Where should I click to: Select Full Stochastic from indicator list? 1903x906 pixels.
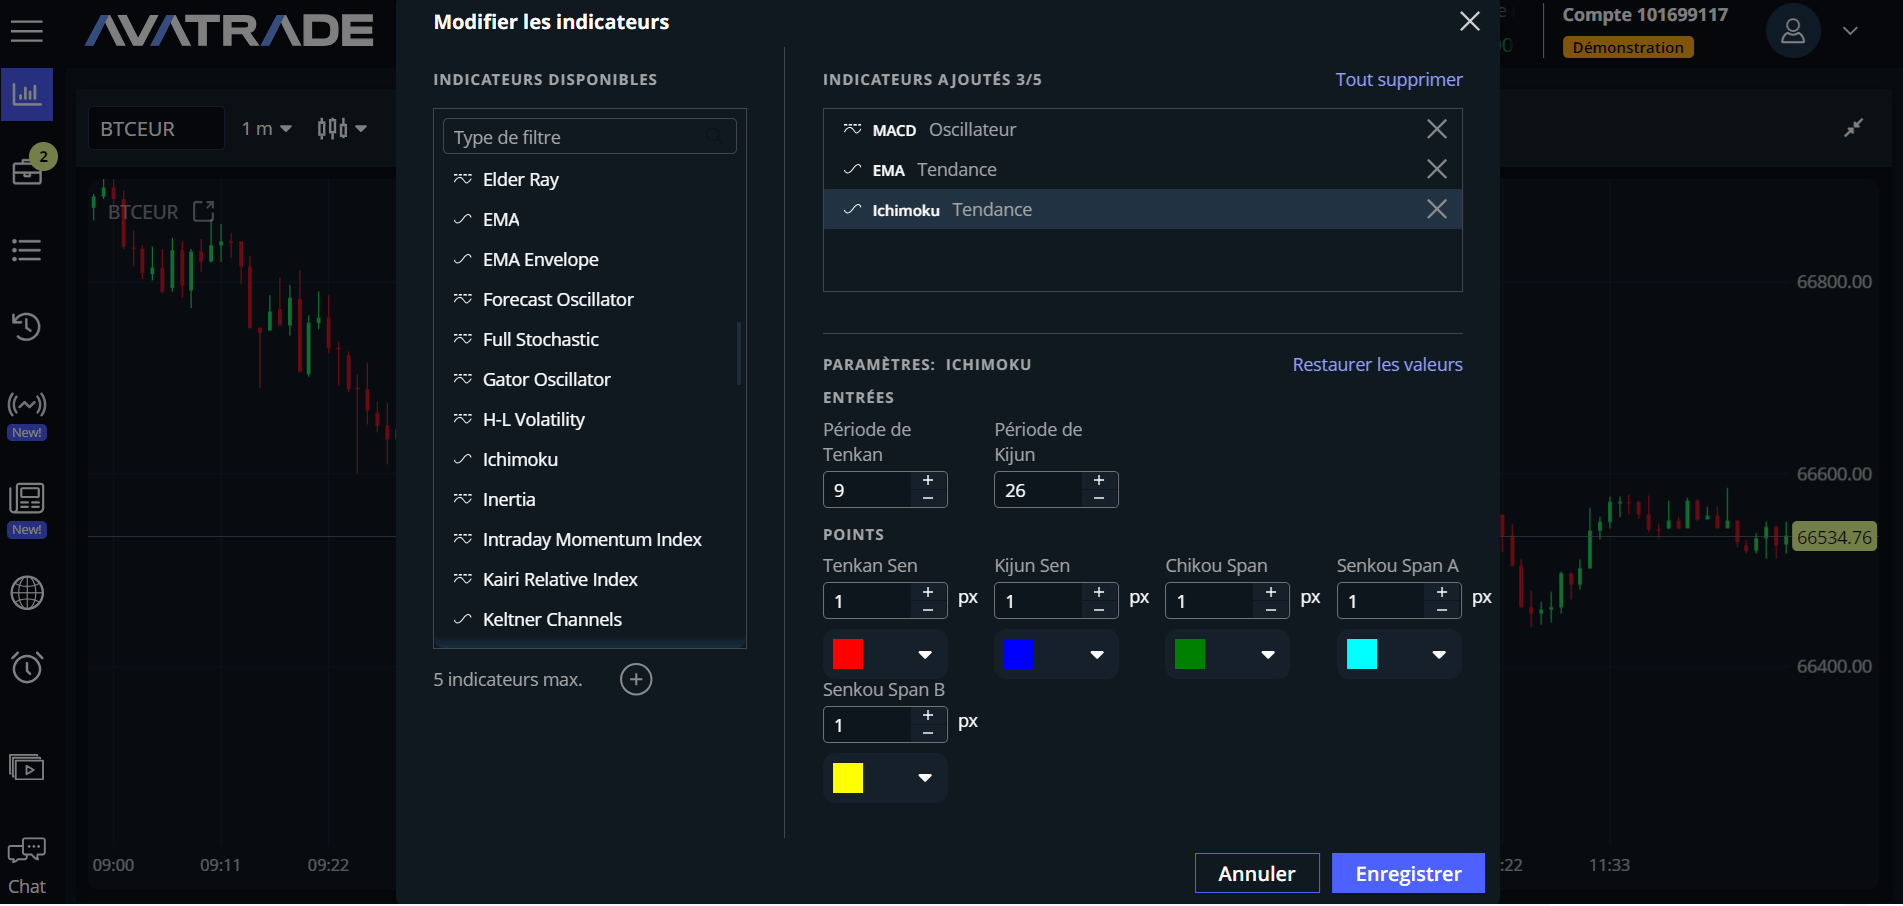coord(540,339)
